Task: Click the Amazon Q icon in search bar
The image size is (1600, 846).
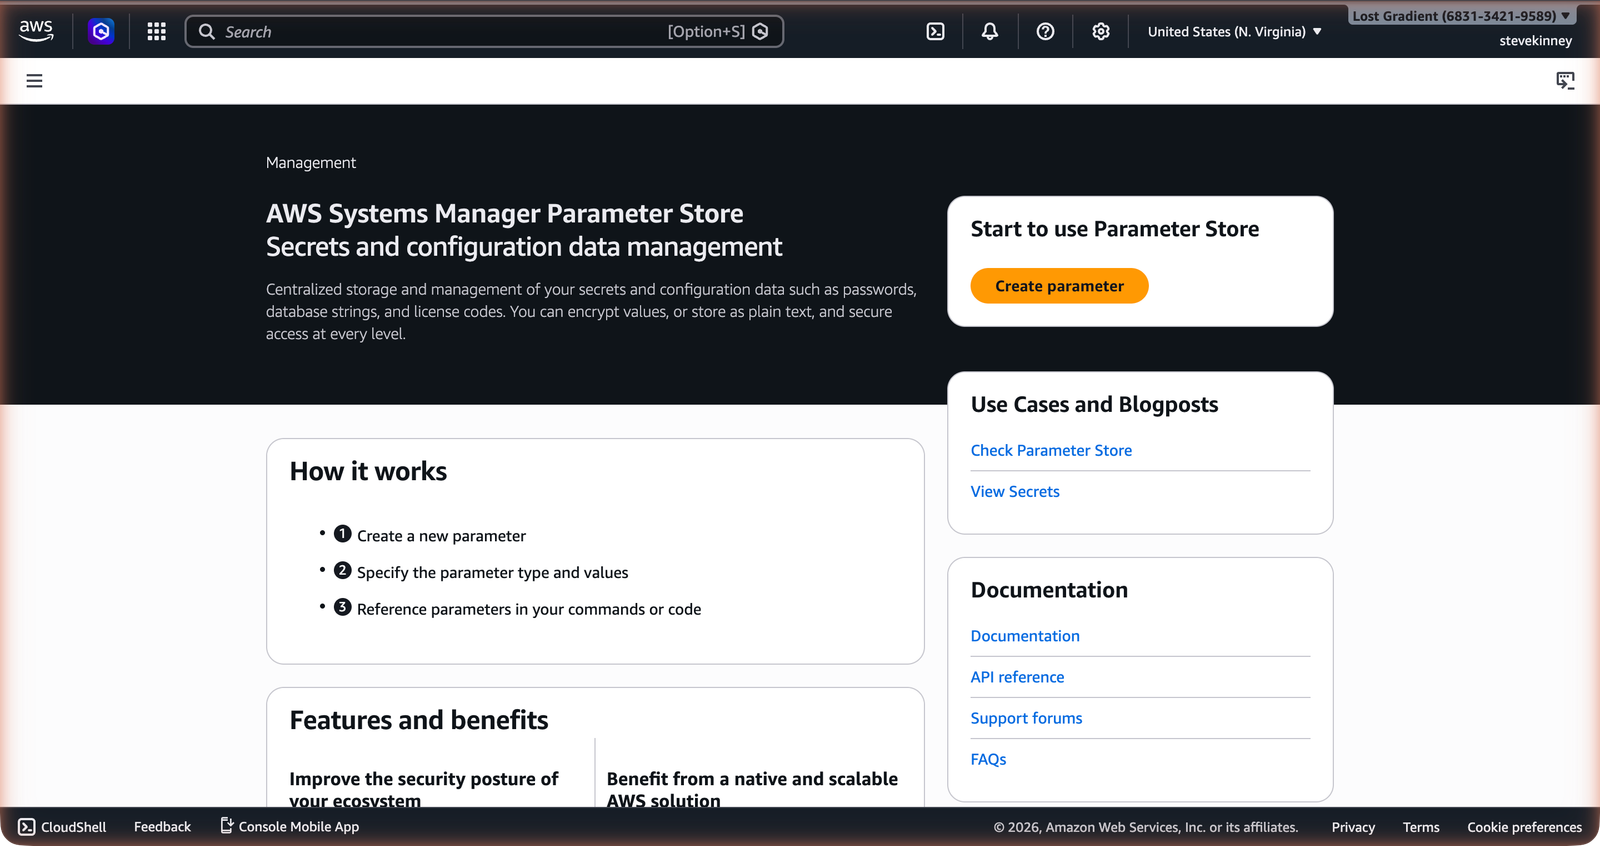Action: [760, 32]
